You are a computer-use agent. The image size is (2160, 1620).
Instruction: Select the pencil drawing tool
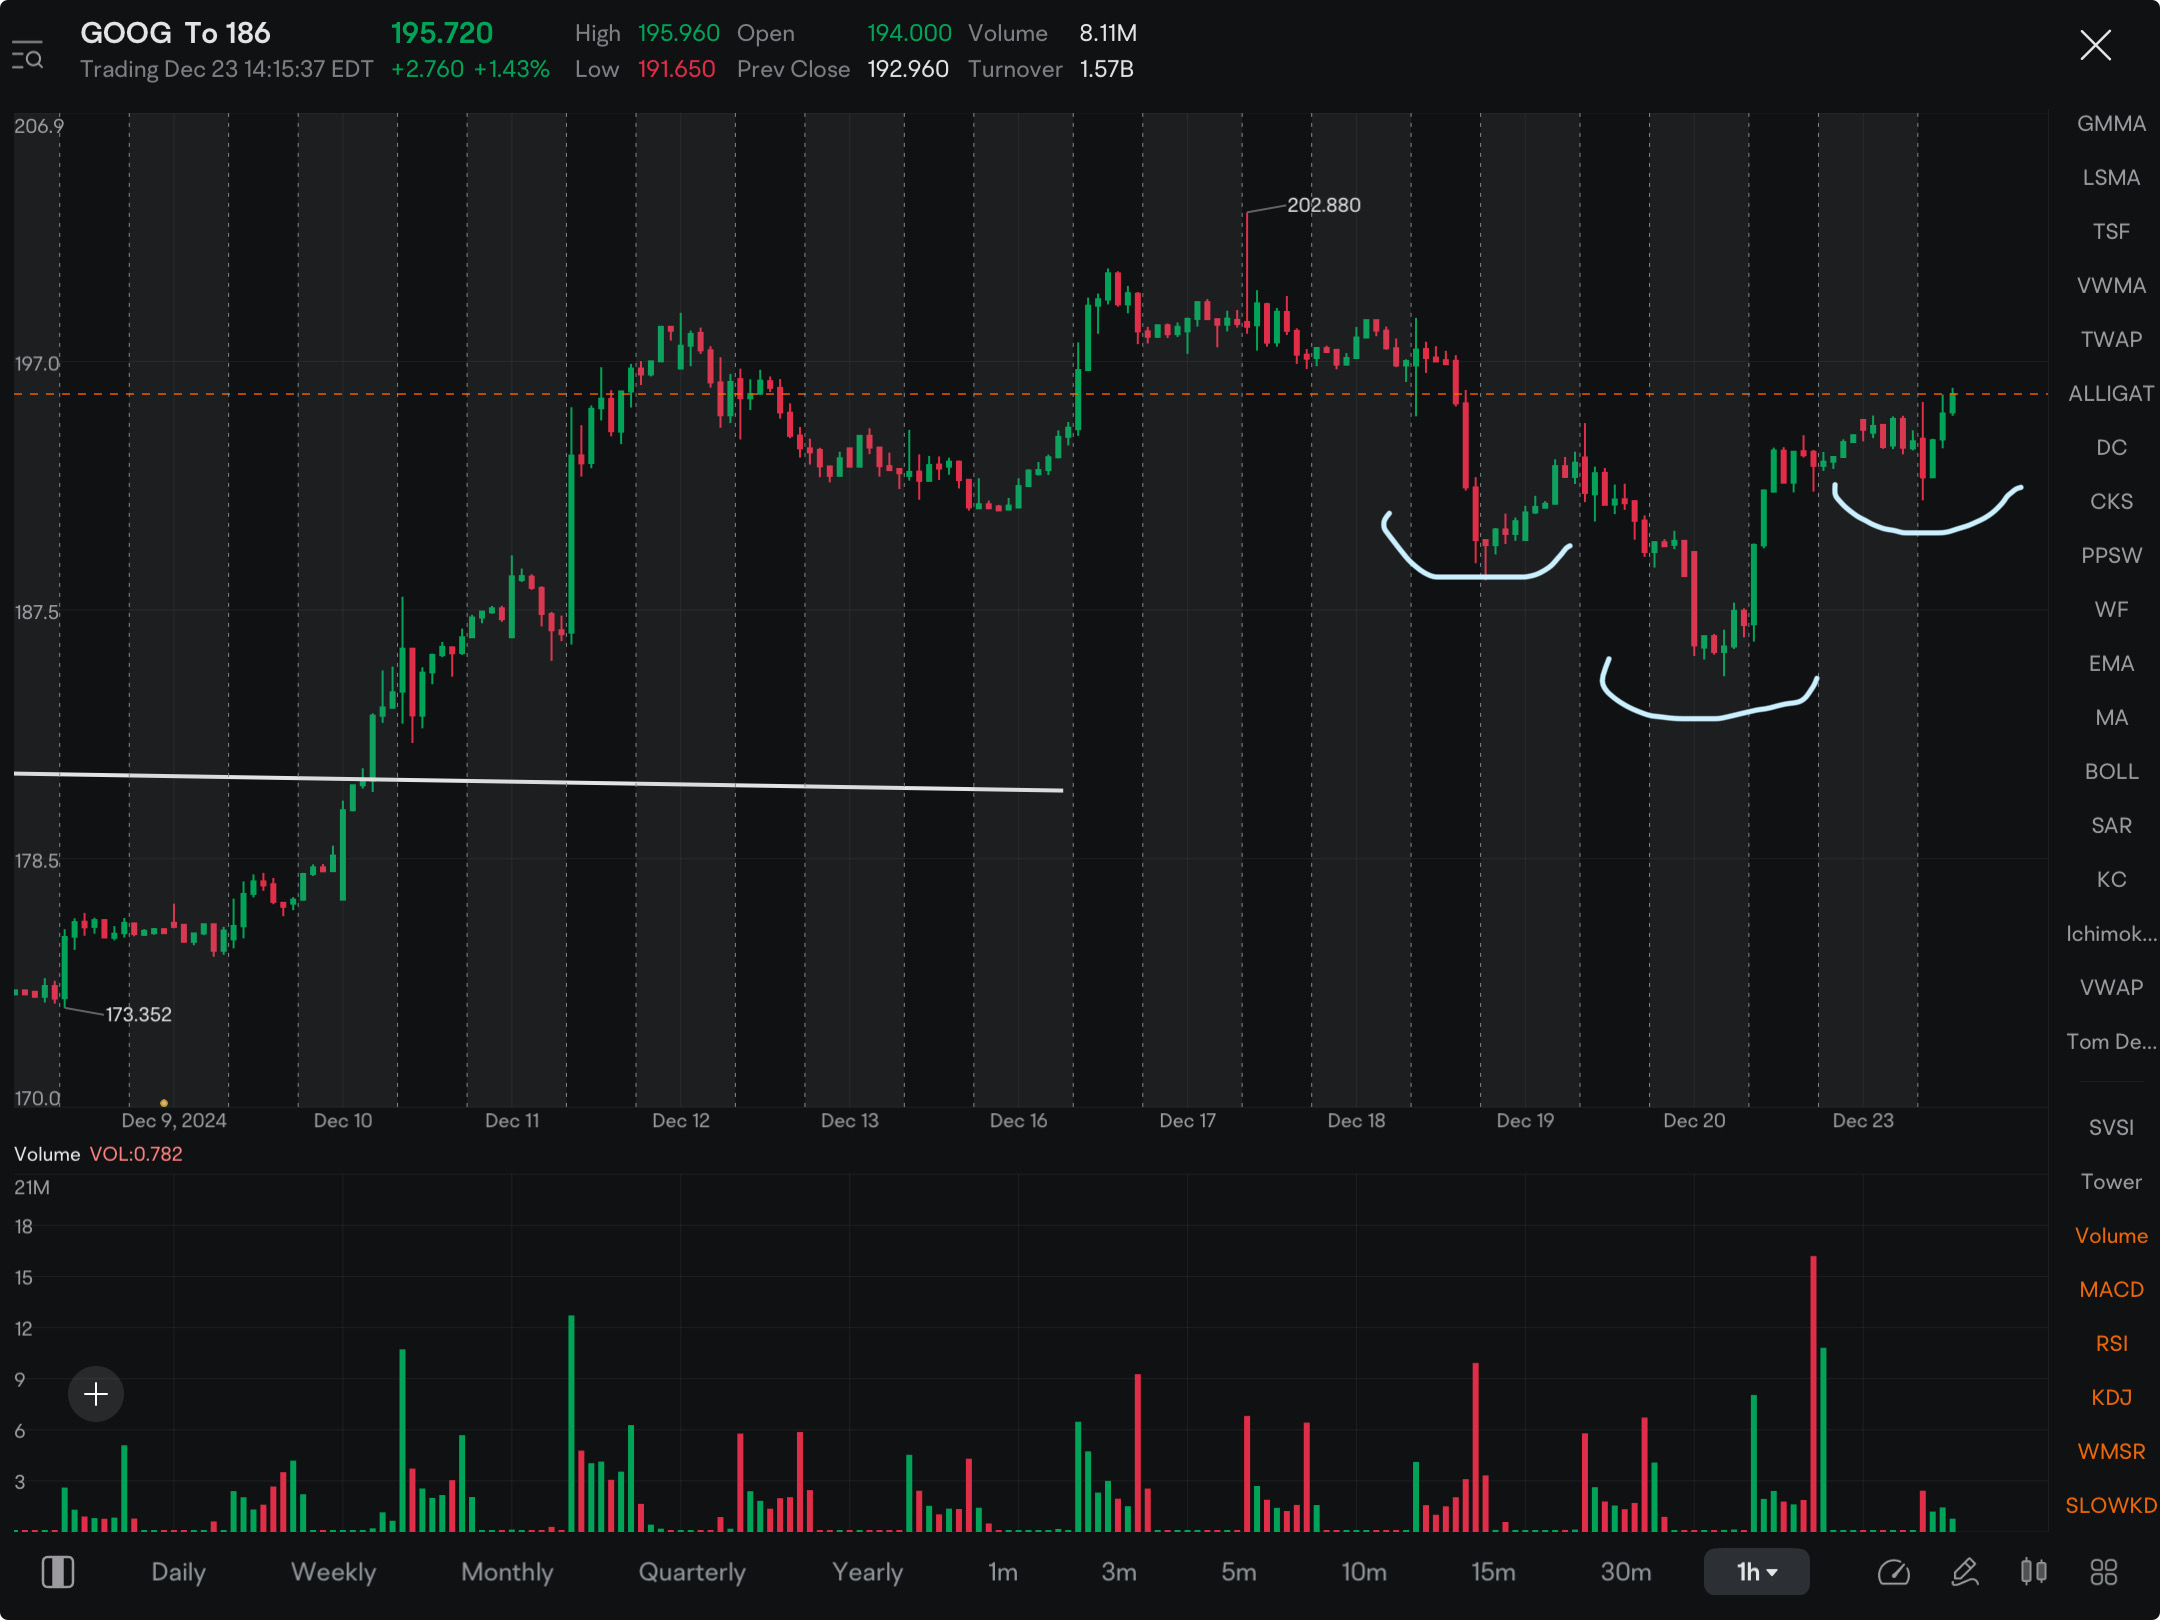pos(1964,1572)
